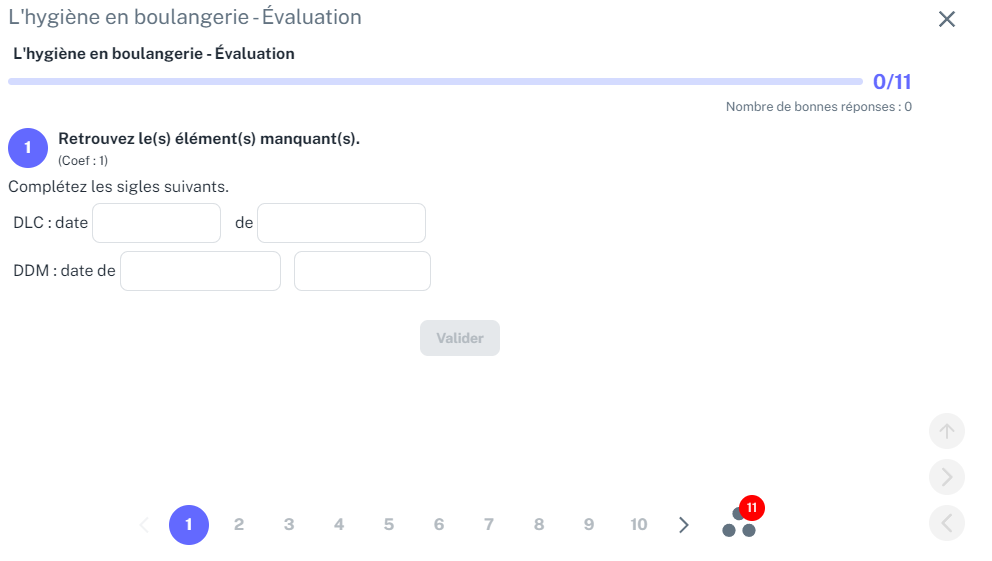Screen dimensions: 992x561
Task: Open the three-dots icon with badge 11
Action: [x=741, y=519]
